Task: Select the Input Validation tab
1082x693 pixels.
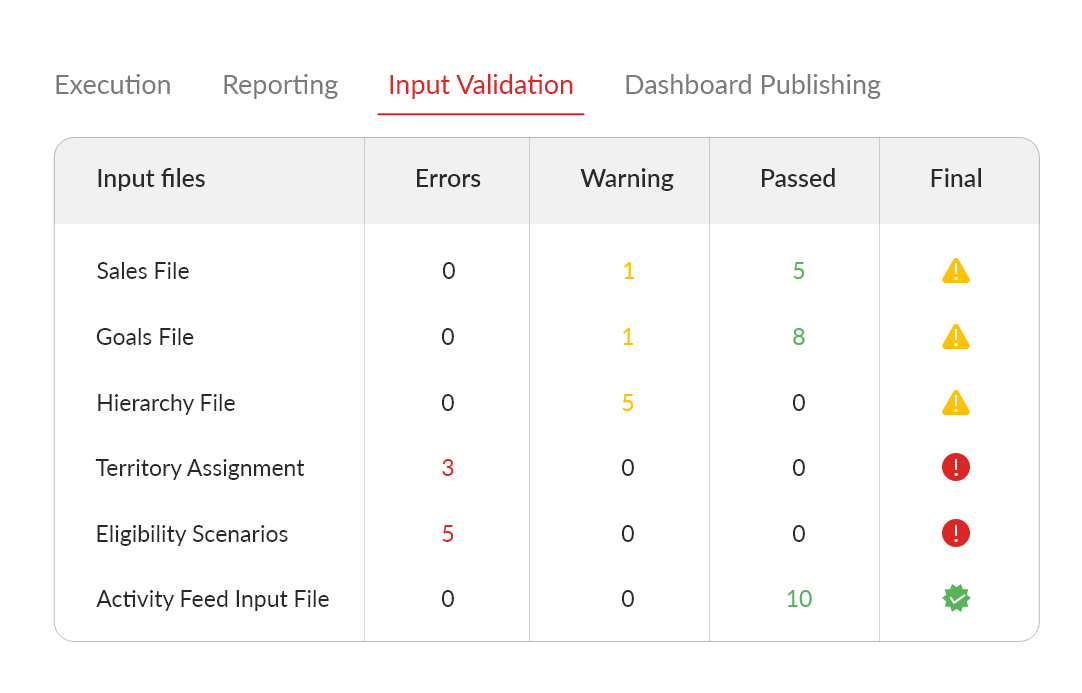Action: 481,85
